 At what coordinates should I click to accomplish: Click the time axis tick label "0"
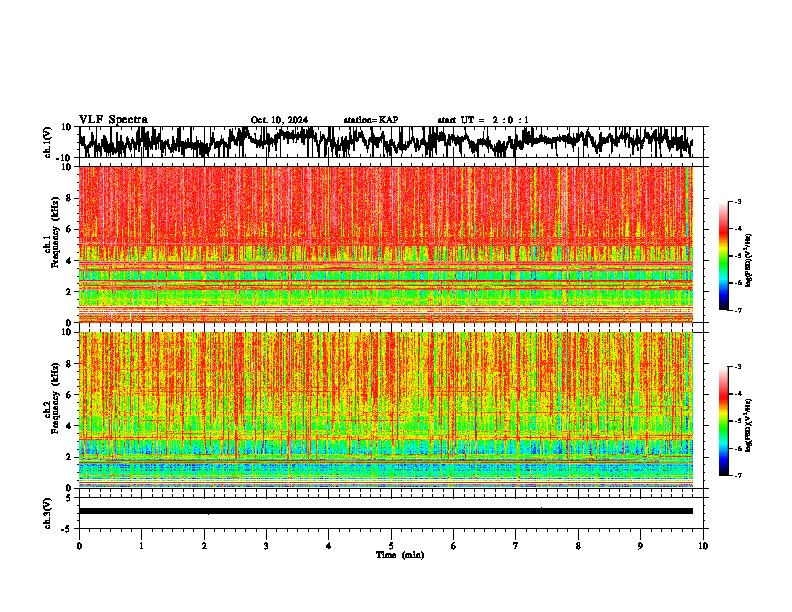[79, 546]
